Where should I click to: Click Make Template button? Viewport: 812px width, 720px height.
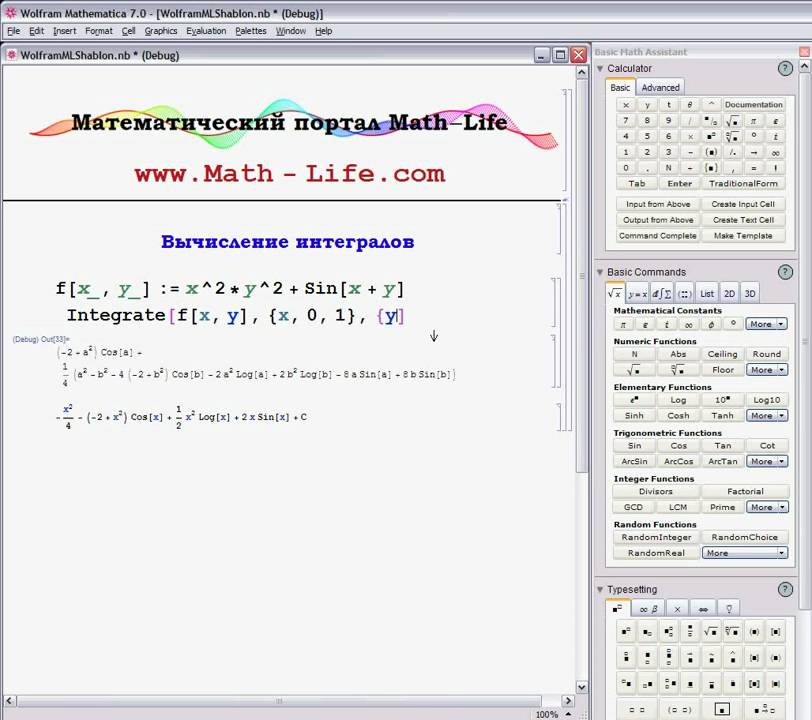click(743, 236)
